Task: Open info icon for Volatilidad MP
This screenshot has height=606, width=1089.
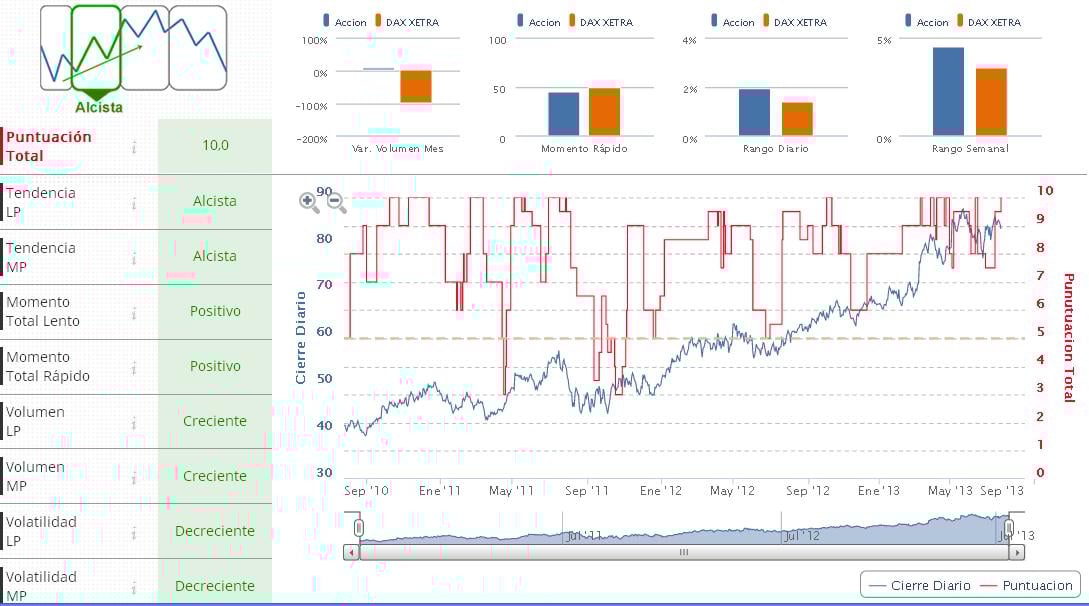Action: point(134,587)
